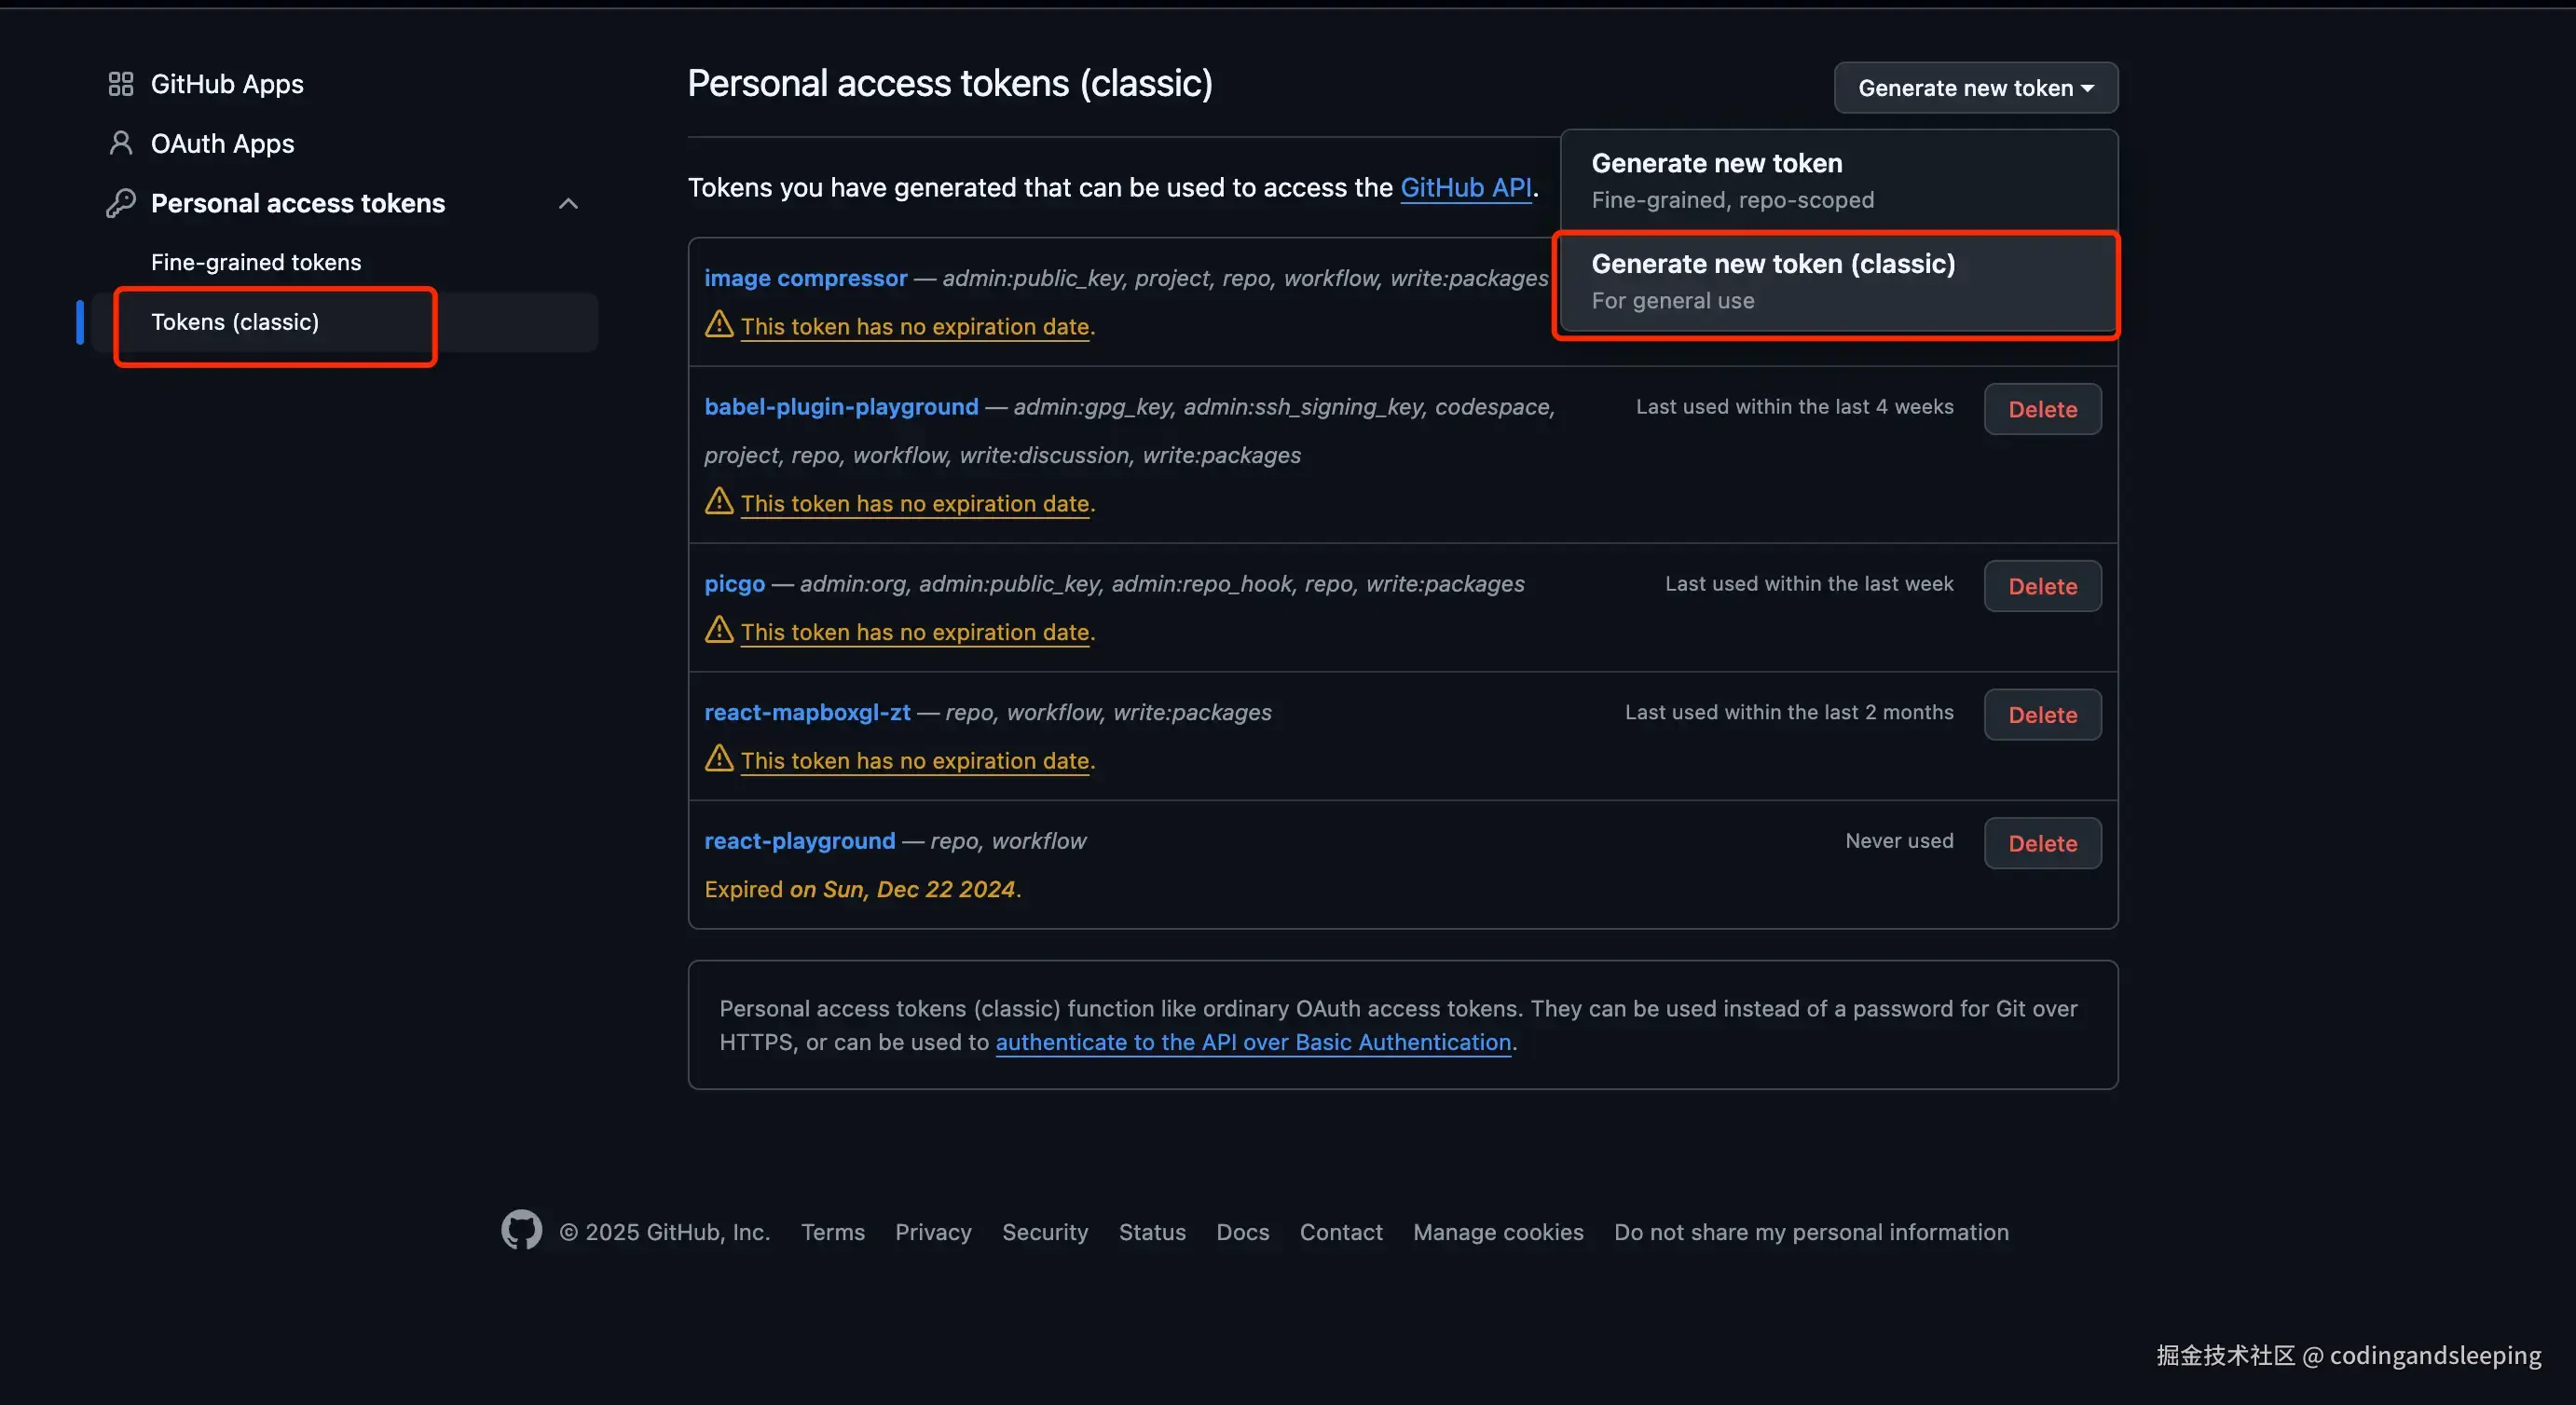Click the Last used within the last 2 months text

tap(1789, 712)
